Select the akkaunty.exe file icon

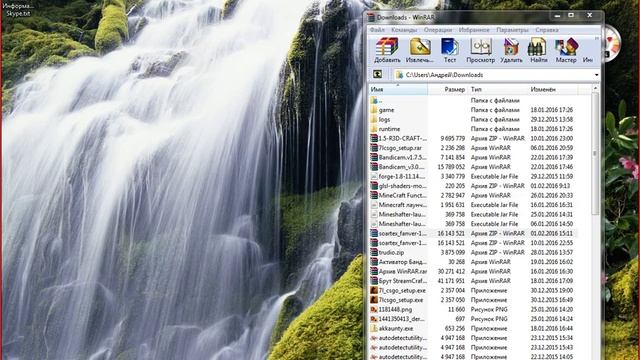(x=373, y=328)
